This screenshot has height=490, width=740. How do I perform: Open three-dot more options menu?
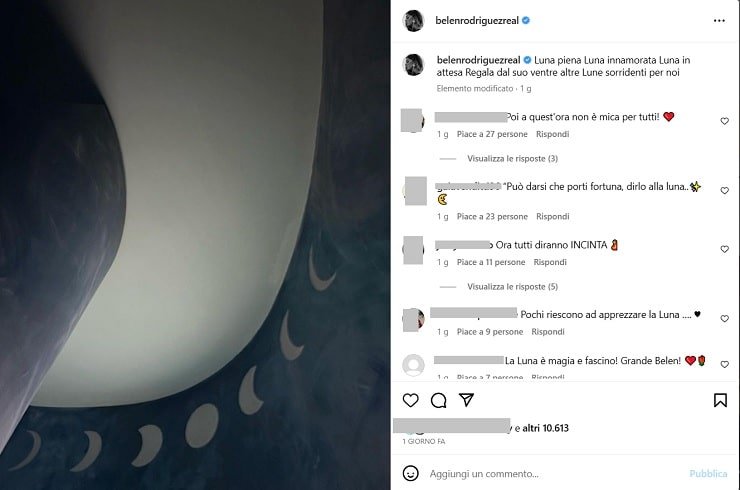[x=719, y=20]
